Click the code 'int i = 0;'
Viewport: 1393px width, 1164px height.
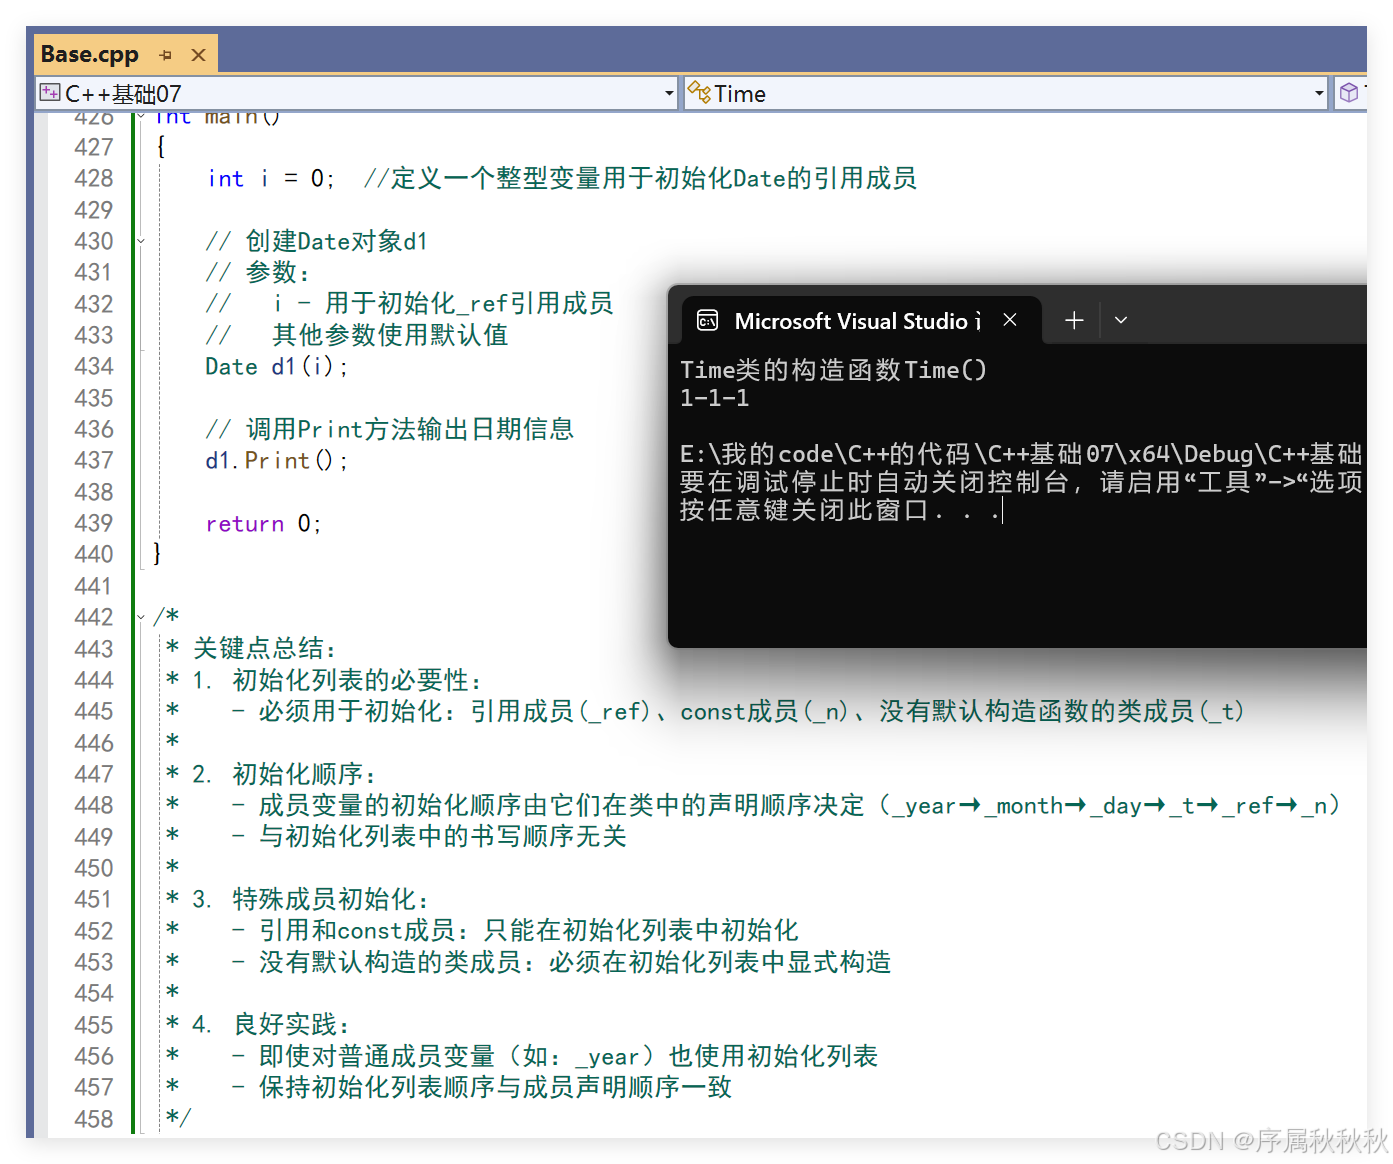(x=271, y=179)
